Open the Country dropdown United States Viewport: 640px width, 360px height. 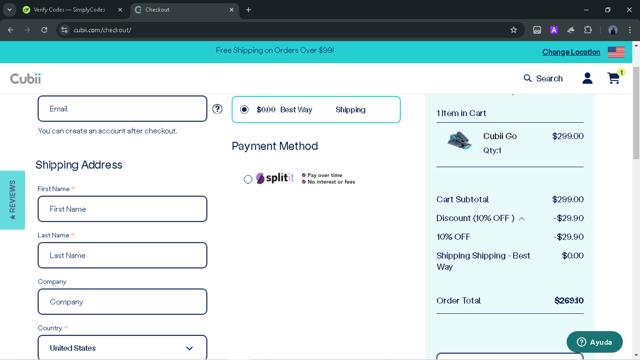coord(122,348)
